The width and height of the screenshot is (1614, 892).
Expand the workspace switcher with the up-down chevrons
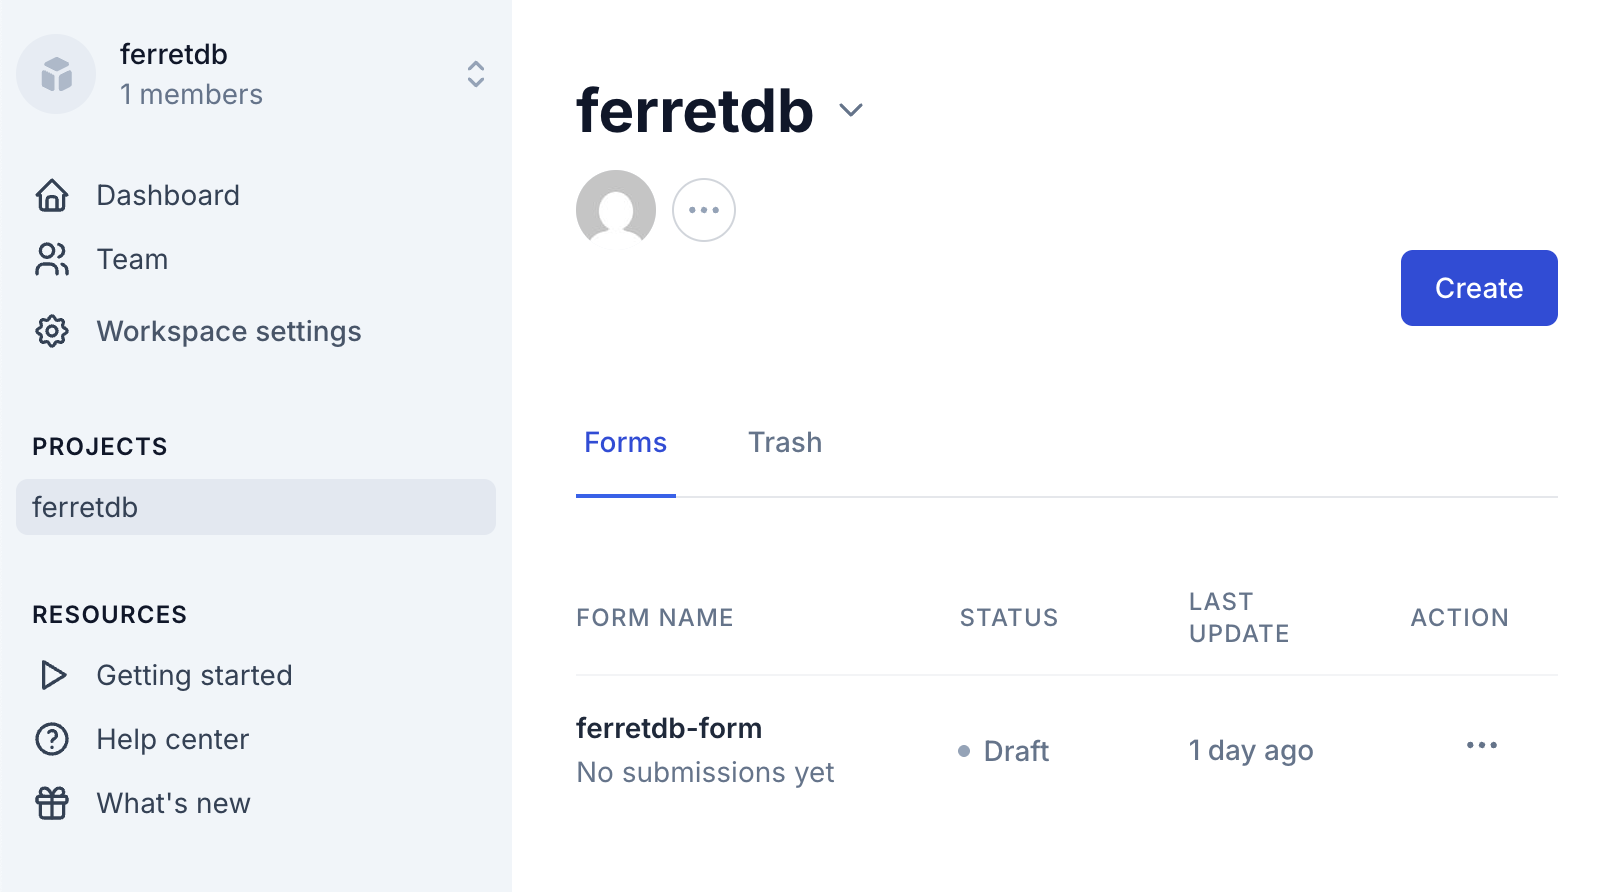[476, 74]
